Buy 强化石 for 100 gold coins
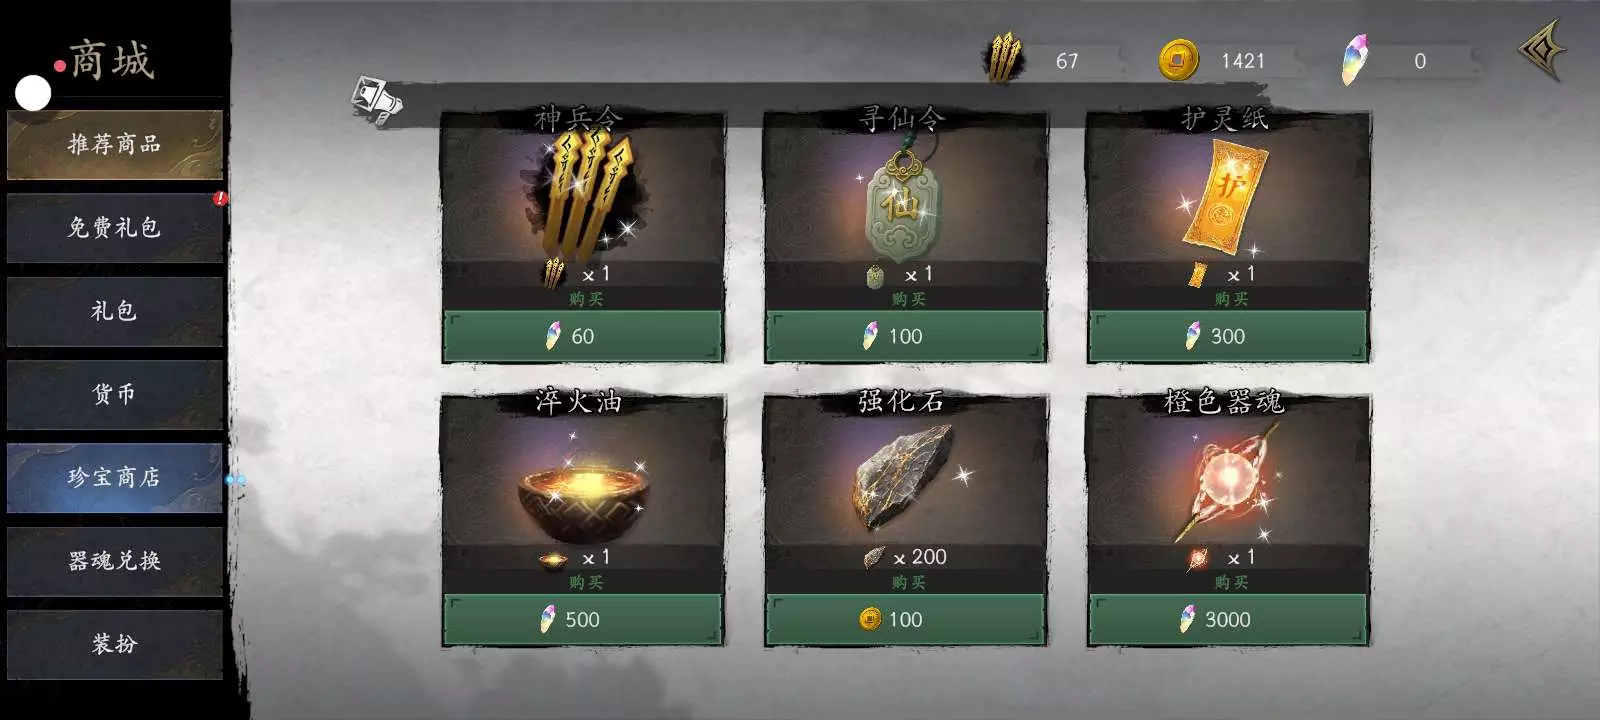 pos(905,619)
